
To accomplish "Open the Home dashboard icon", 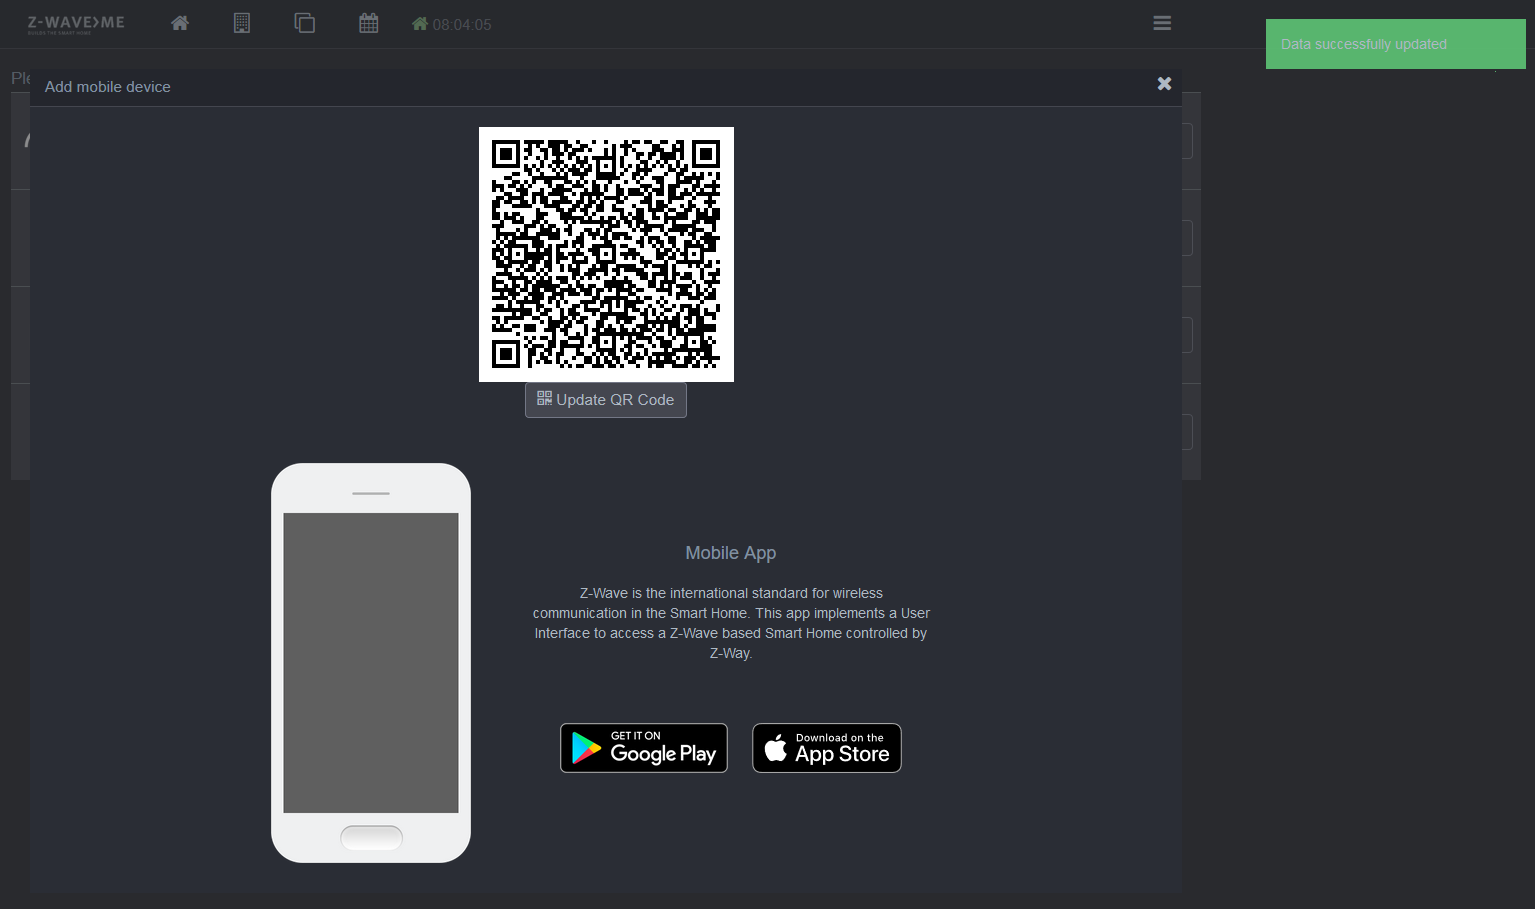I will (x=180, y=23).
